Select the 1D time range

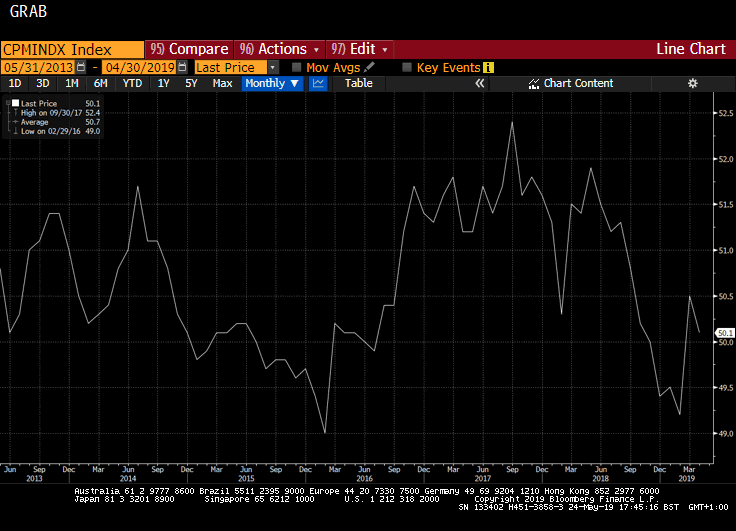pos(15,84)
